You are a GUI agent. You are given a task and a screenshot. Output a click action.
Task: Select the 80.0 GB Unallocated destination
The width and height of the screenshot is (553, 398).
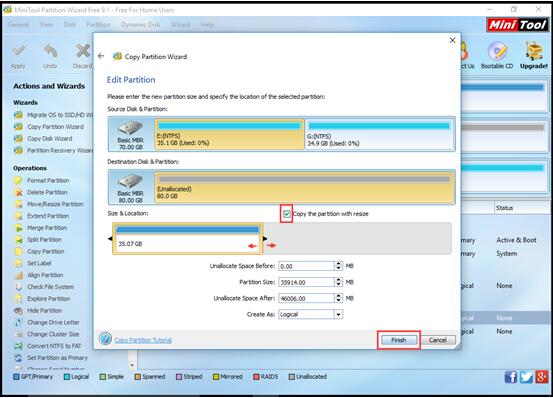point(304,187)
